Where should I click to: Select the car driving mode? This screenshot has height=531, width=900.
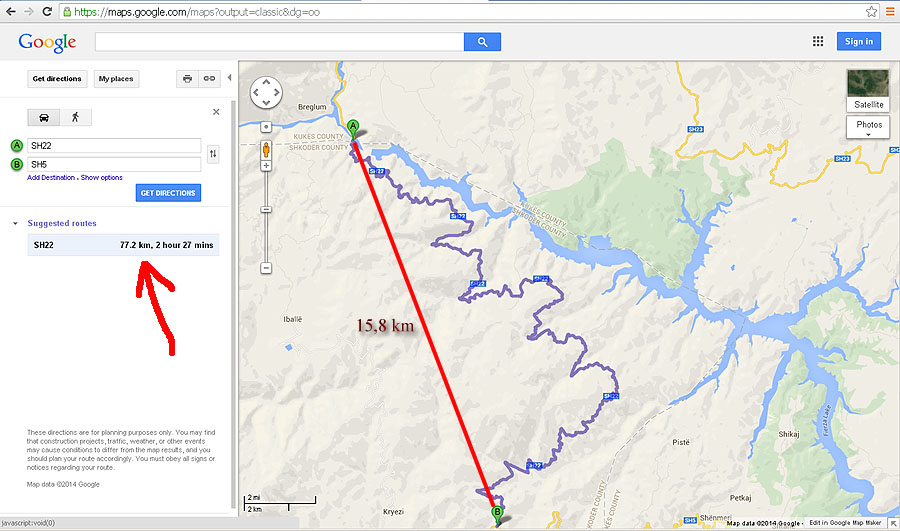[44, 118]
